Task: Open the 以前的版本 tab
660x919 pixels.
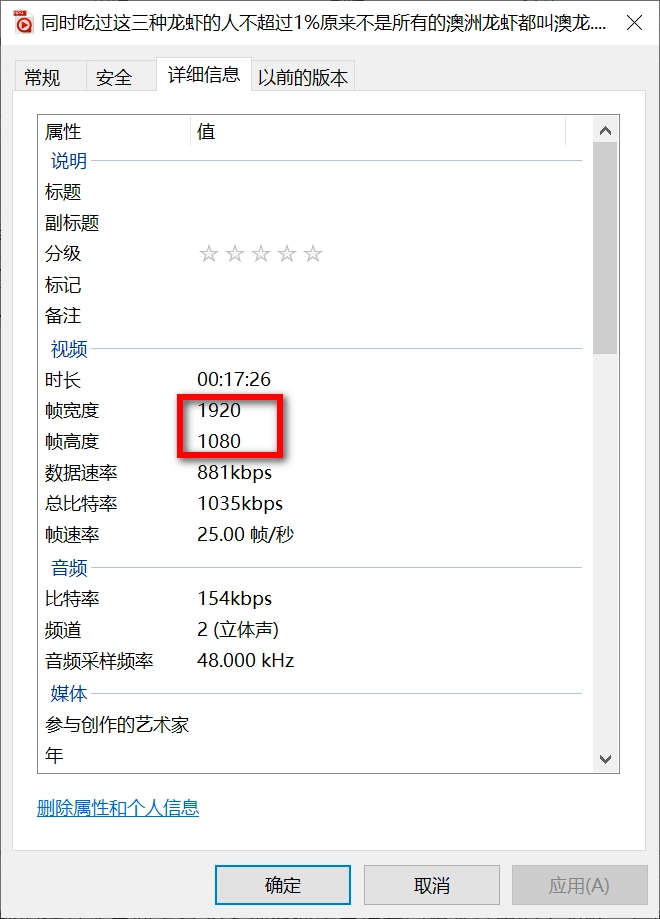Action: pos(303,77)
